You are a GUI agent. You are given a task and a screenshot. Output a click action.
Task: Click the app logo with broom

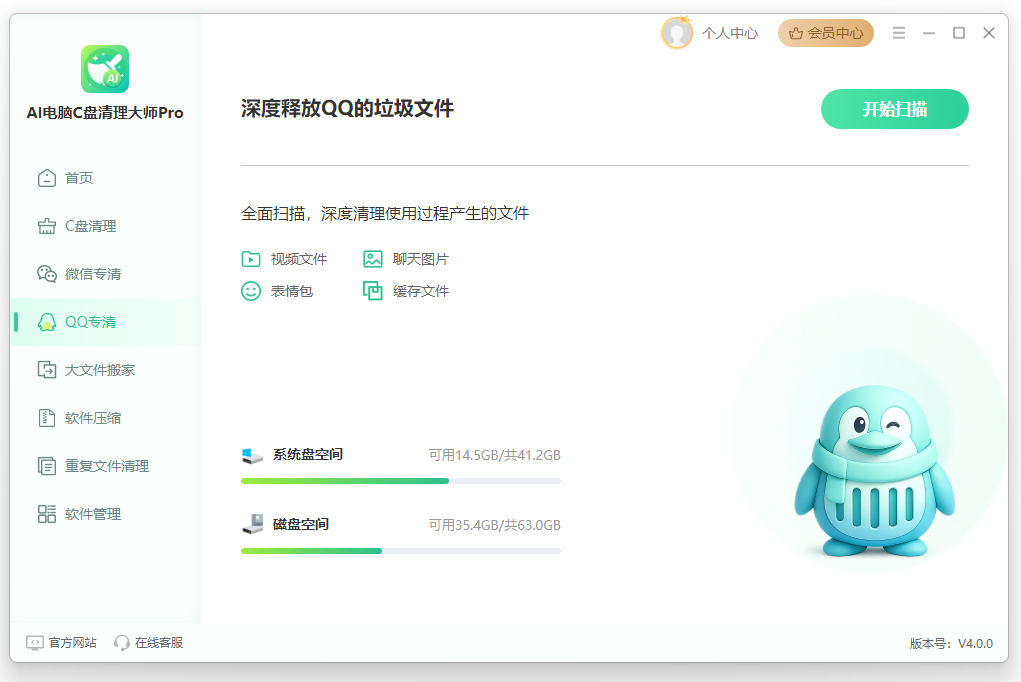(x=105, y=69)
